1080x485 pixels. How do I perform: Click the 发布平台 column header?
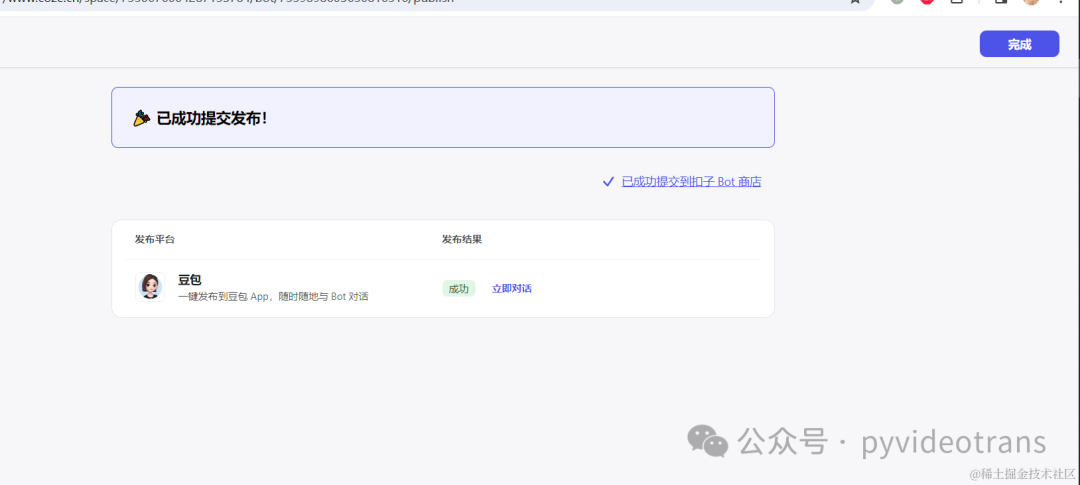coord(155,239)
